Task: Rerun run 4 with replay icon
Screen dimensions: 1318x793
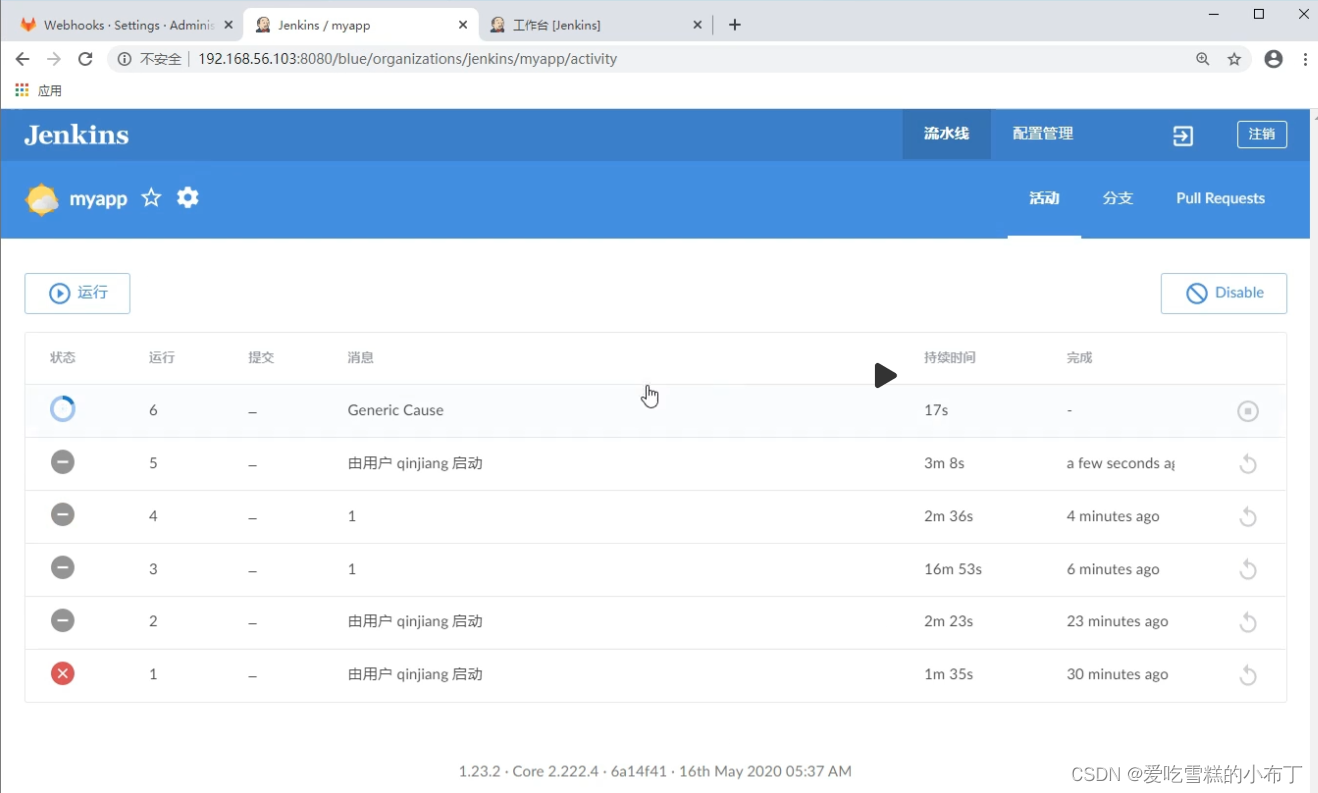Action: click(1248, 517)
